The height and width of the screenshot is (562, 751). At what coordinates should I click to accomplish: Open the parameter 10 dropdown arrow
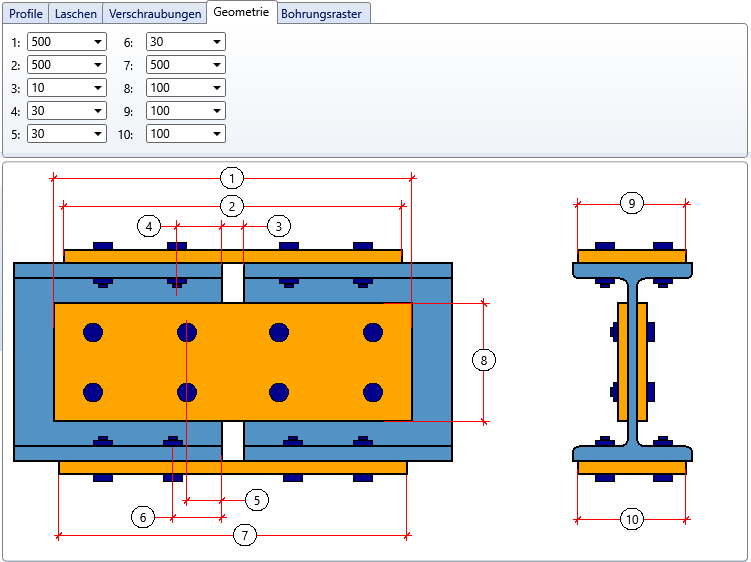217,134
